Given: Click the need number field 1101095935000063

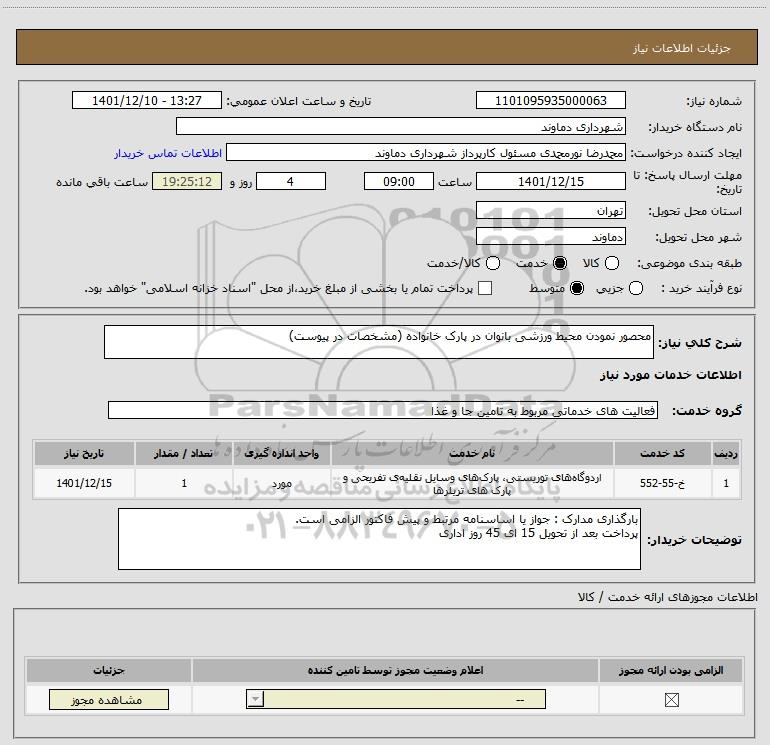Looking at the screenshot, I should [x=550, y=100].
